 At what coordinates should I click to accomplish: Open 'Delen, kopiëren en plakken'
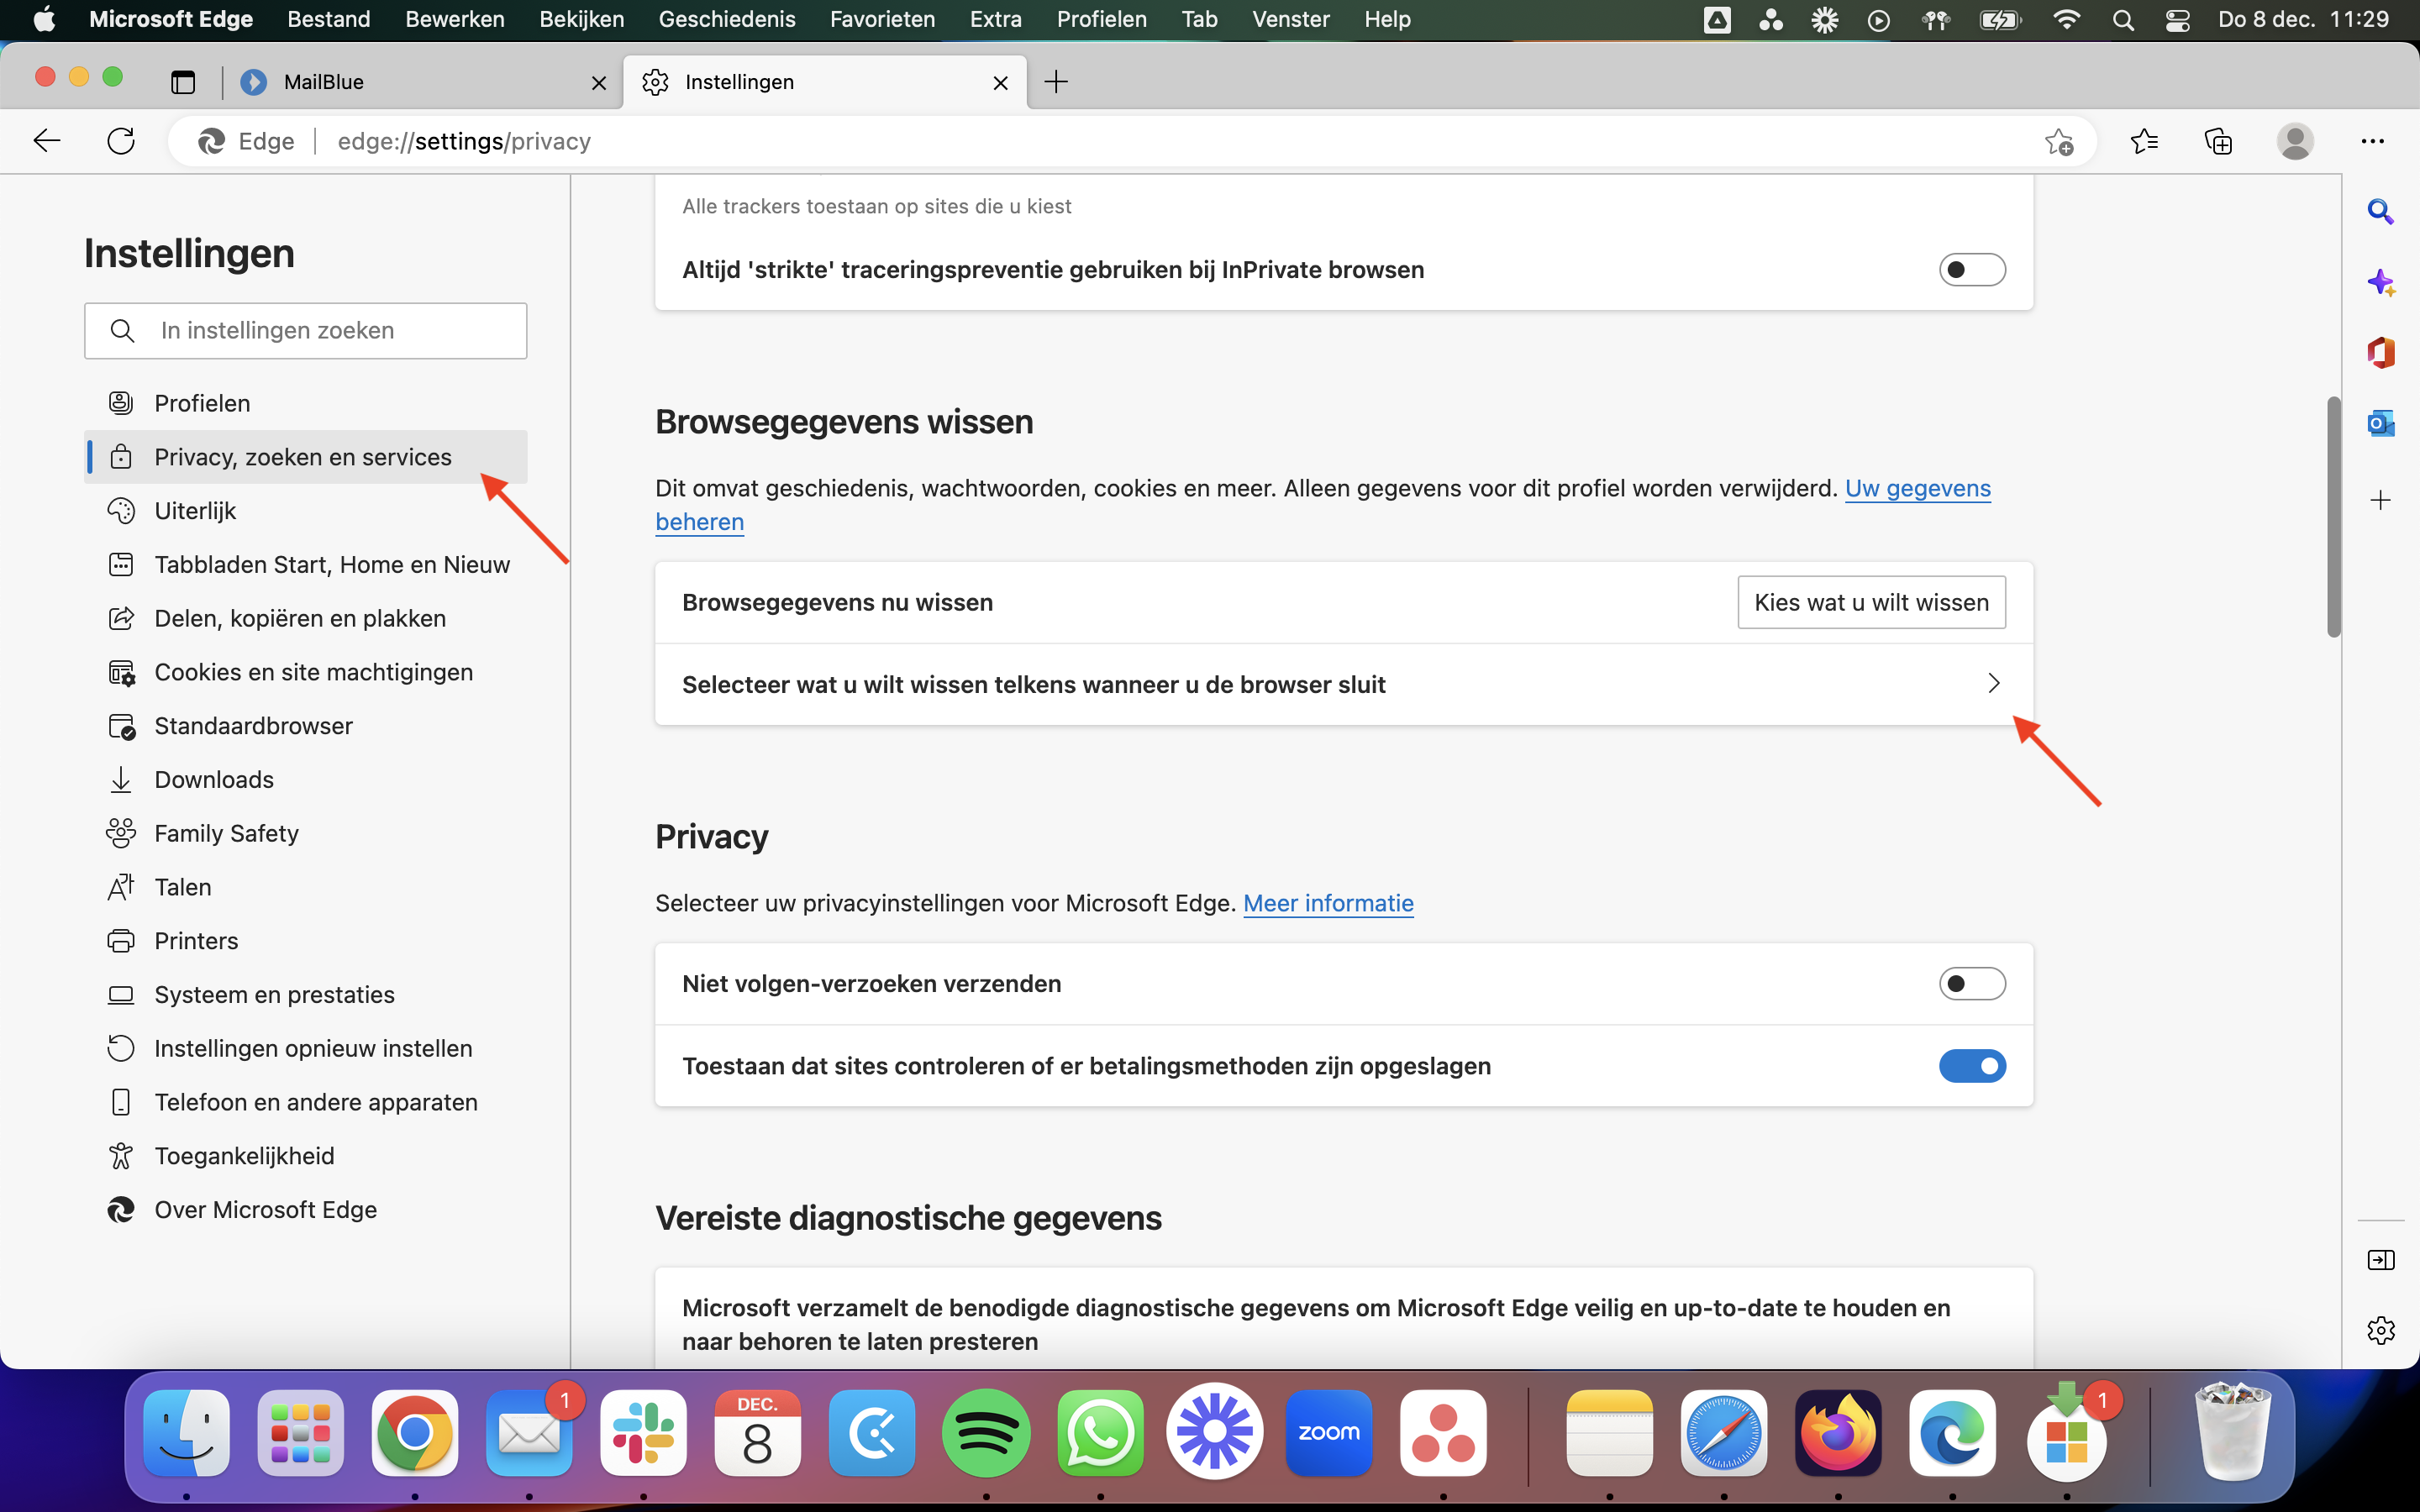pos(306,619)
